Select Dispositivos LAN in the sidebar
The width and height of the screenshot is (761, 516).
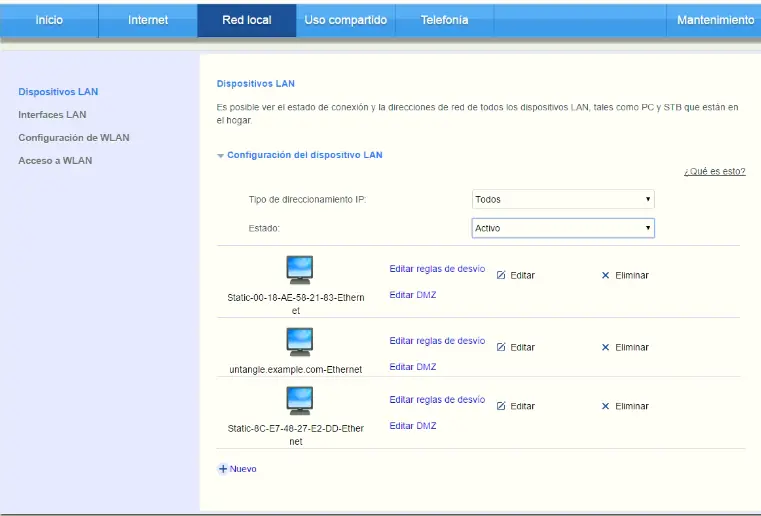tap(58, 92)
